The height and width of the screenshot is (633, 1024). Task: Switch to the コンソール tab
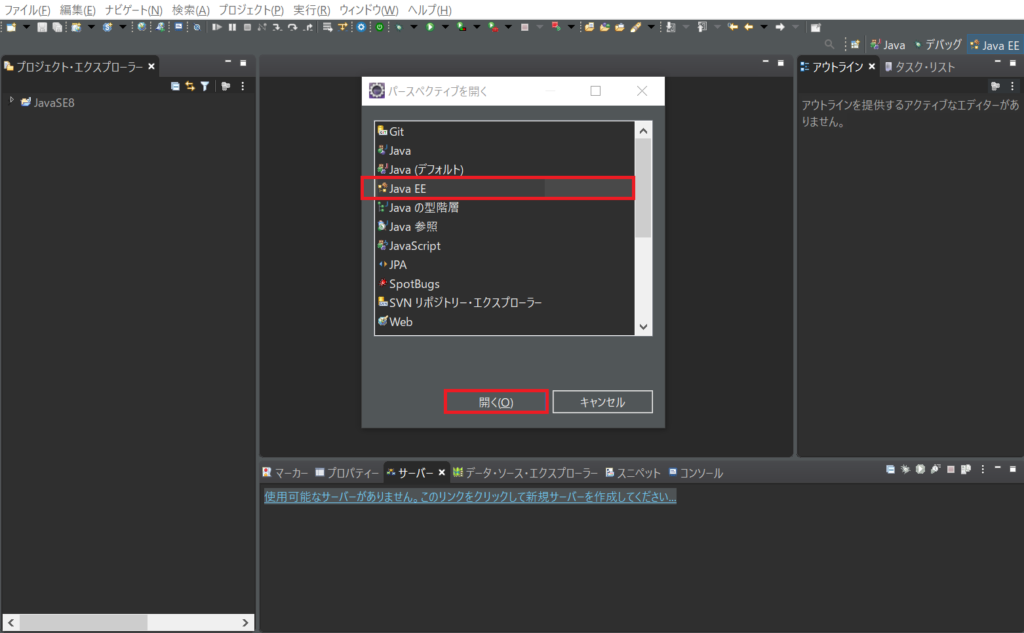(700, 473)
